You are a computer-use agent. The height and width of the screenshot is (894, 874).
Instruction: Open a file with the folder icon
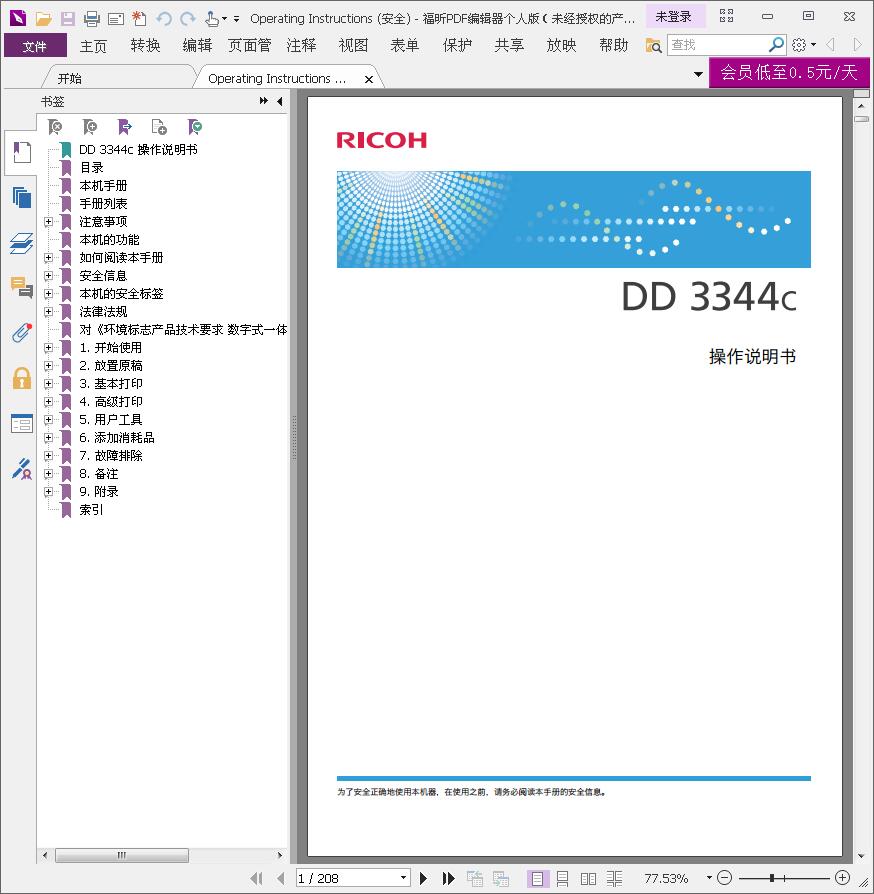[x=43, y=19]
